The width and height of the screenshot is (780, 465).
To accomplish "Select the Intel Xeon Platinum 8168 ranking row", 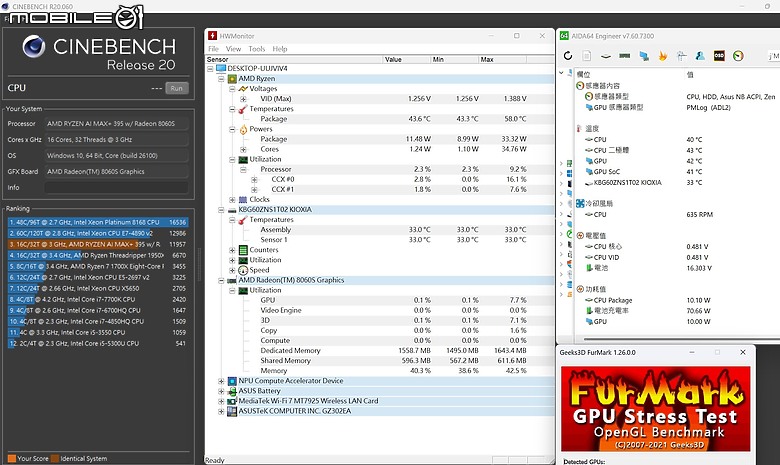I will [98, 222].
